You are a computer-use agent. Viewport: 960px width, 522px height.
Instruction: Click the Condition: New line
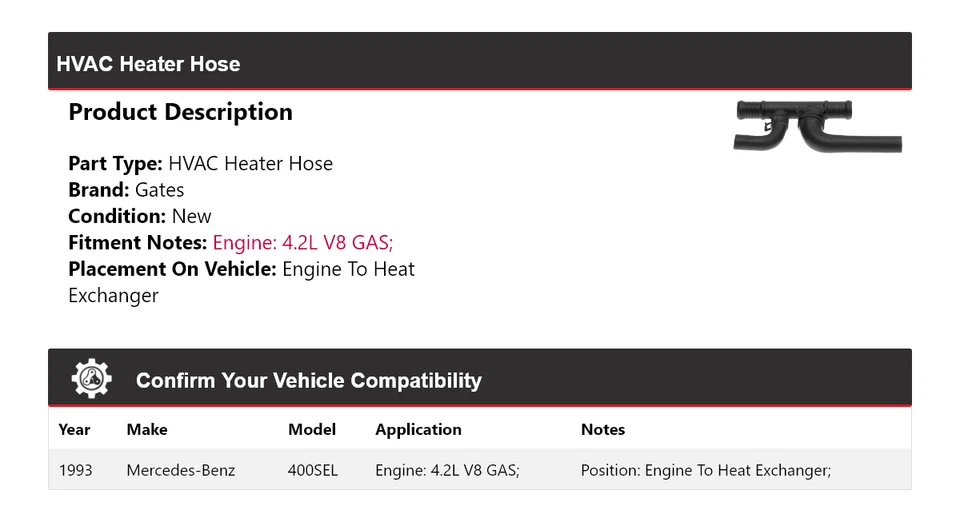click(x=140, y=216)
